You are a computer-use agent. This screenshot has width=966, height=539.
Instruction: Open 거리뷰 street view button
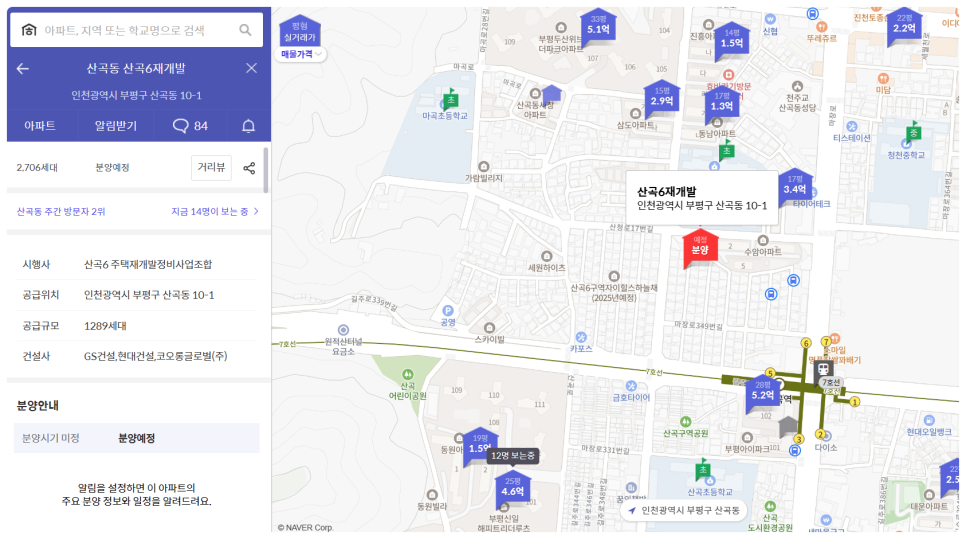pyautogui.click(x=211, y=168)
